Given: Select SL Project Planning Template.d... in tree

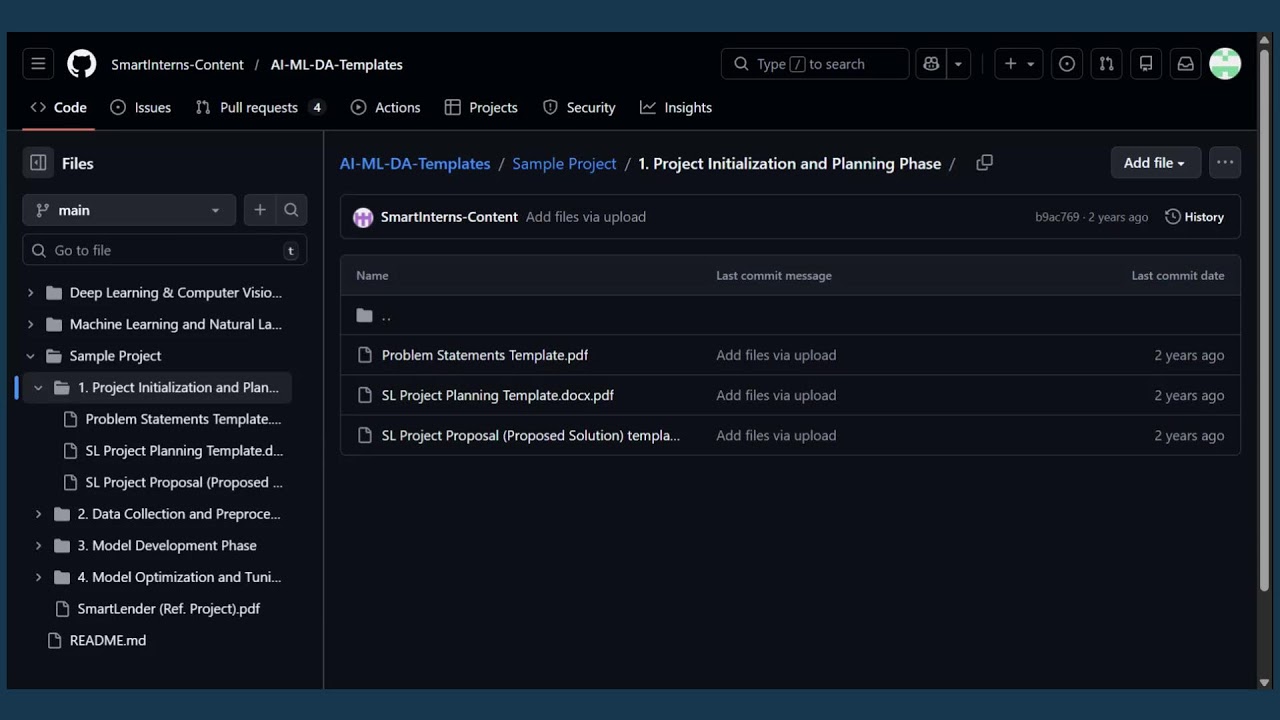Looking at the screenshot, I should tap(184, 451).
